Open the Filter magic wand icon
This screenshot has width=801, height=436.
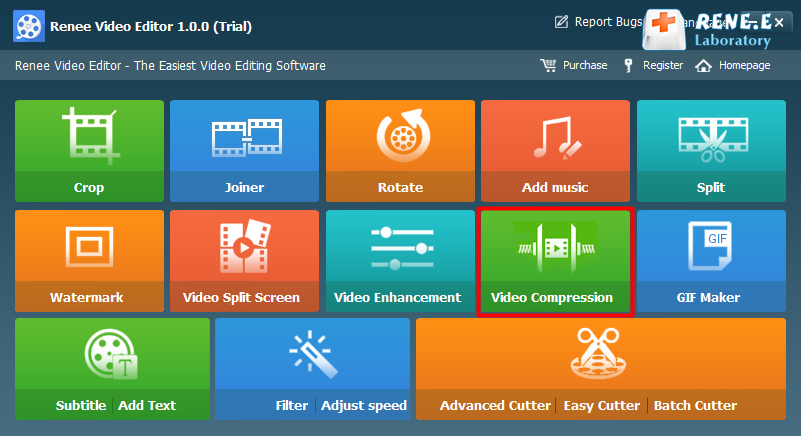coord(313,354)
